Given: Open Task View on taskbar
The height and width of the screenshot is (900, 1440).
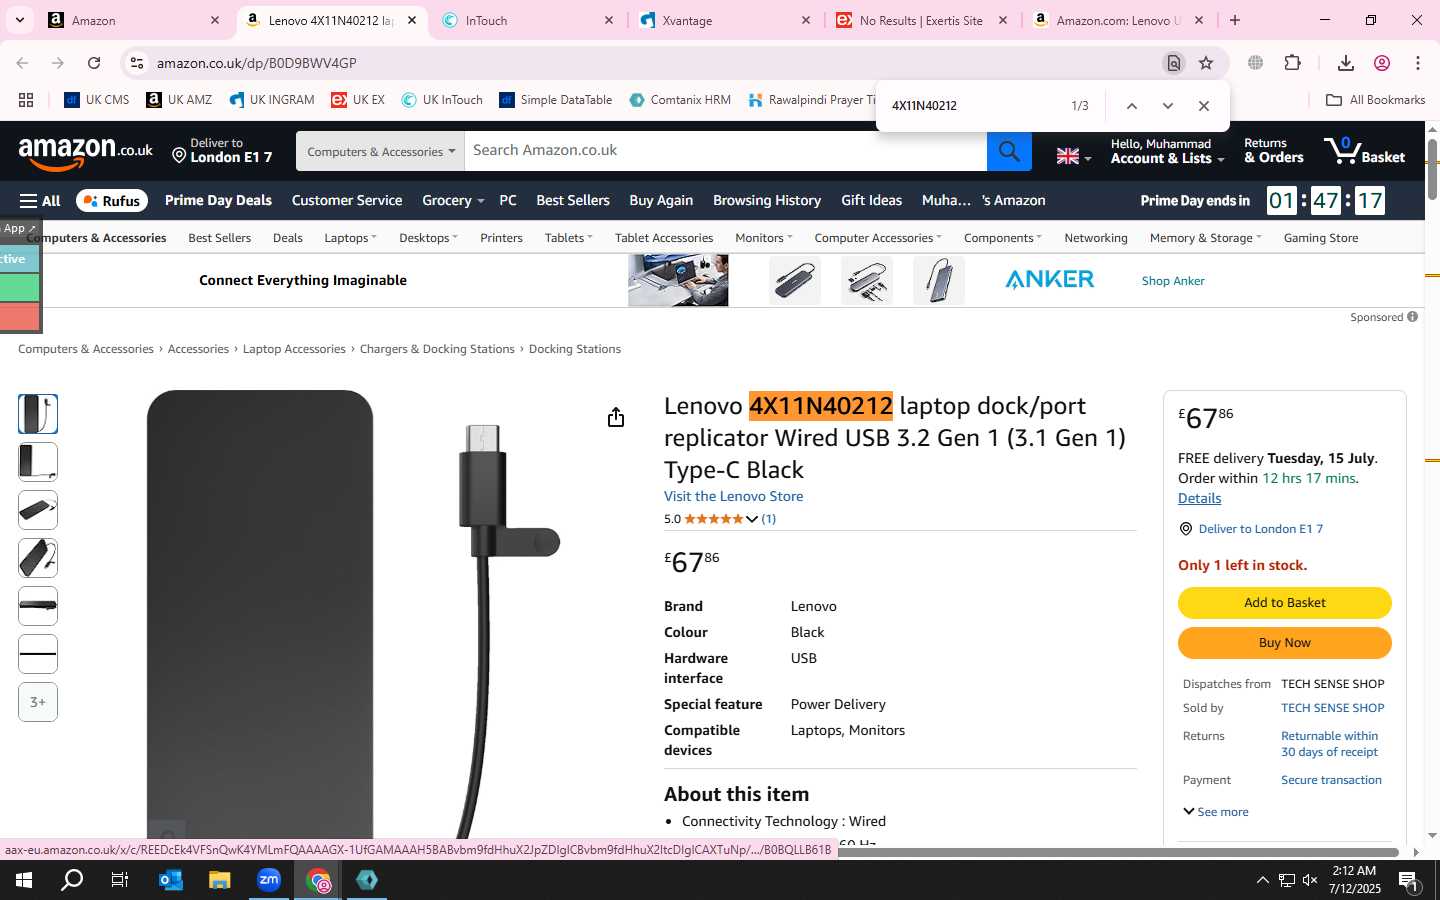Looking at the screenshot, I should click(x=120, y=880).
